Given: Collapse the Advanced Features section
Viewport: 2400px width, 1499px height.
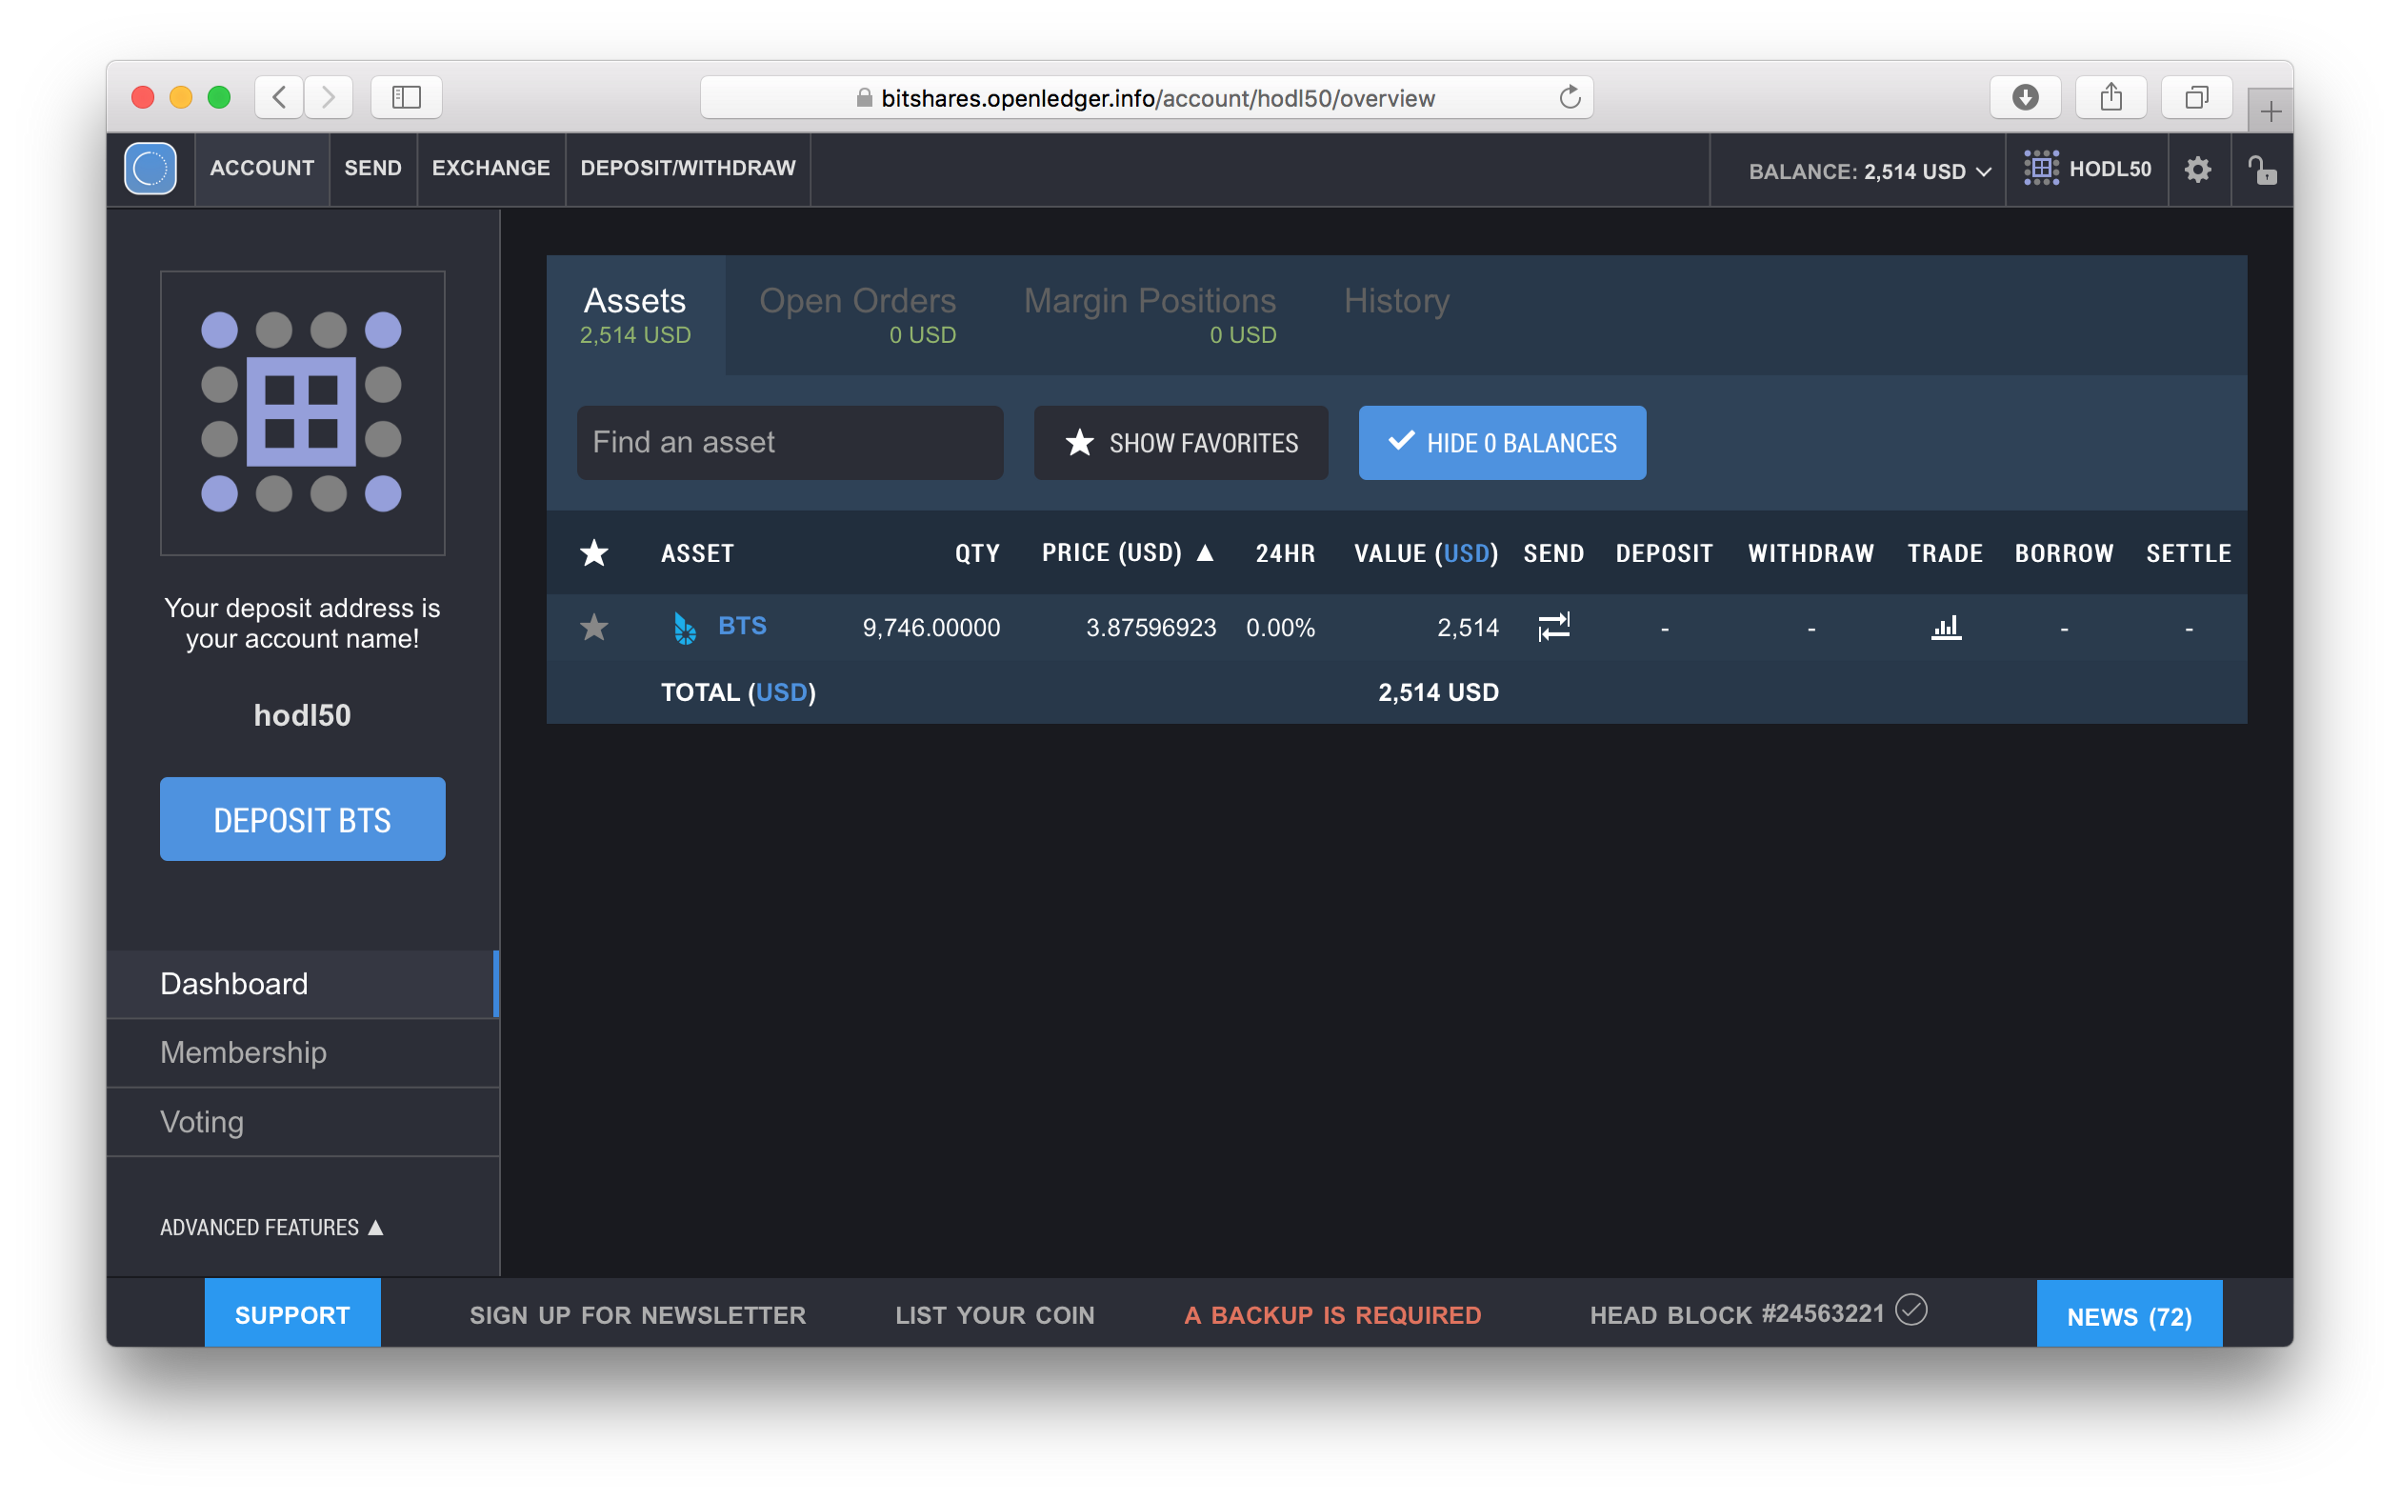Looking at the screenshot, I should (272, 1227).
